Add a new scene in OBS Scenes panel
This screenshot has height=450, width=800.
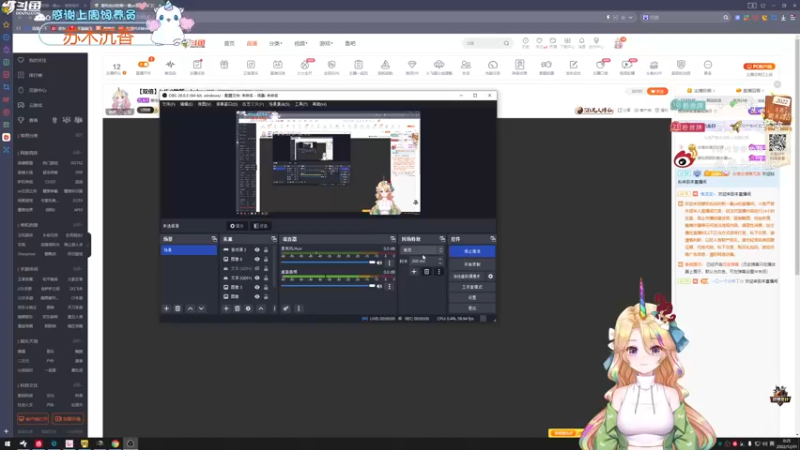[166, 308]
